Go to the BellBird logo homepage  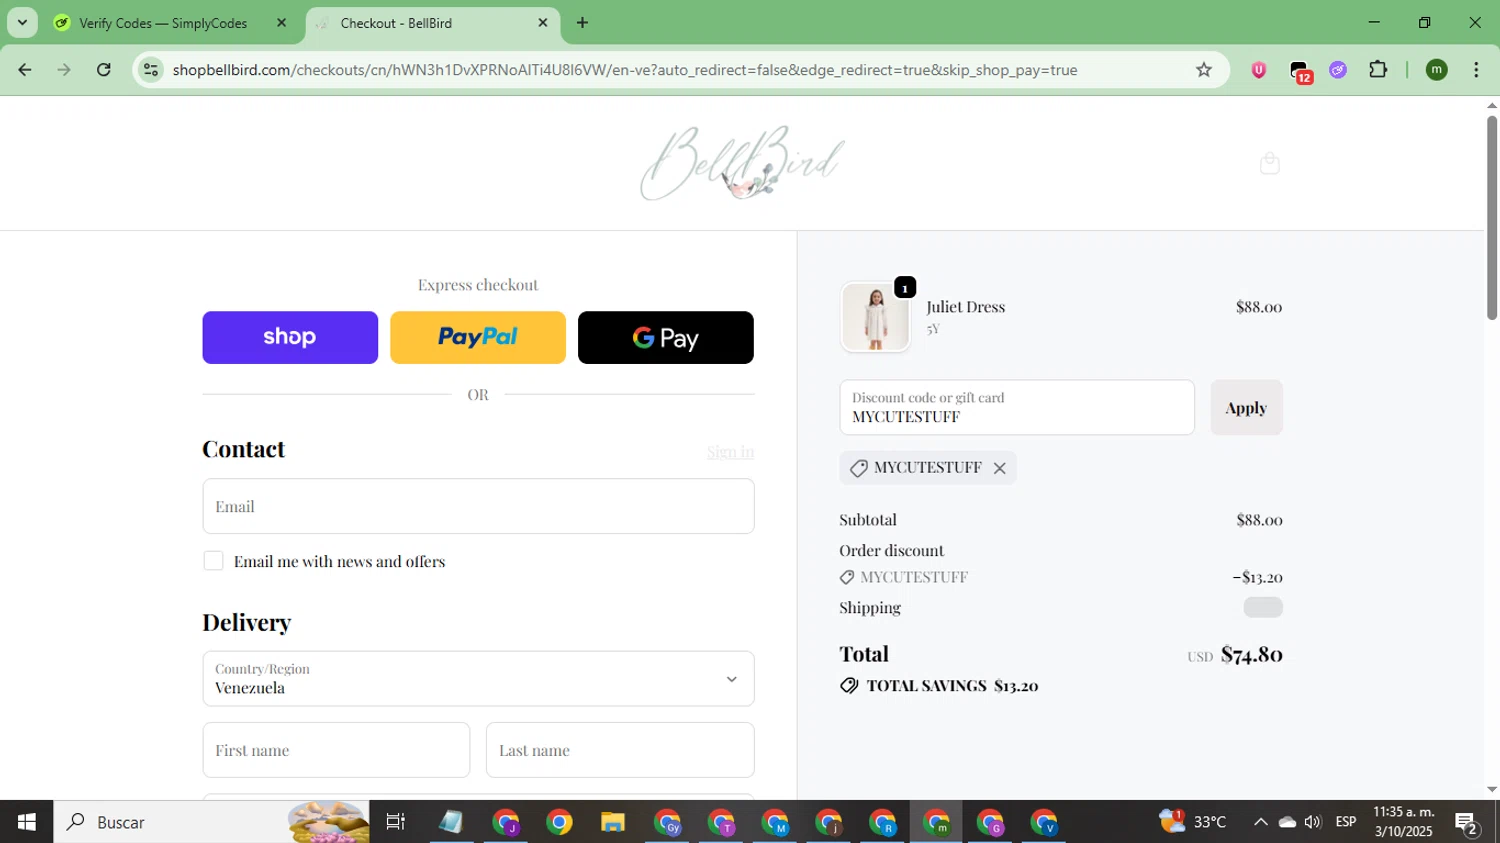coord(742,163)
